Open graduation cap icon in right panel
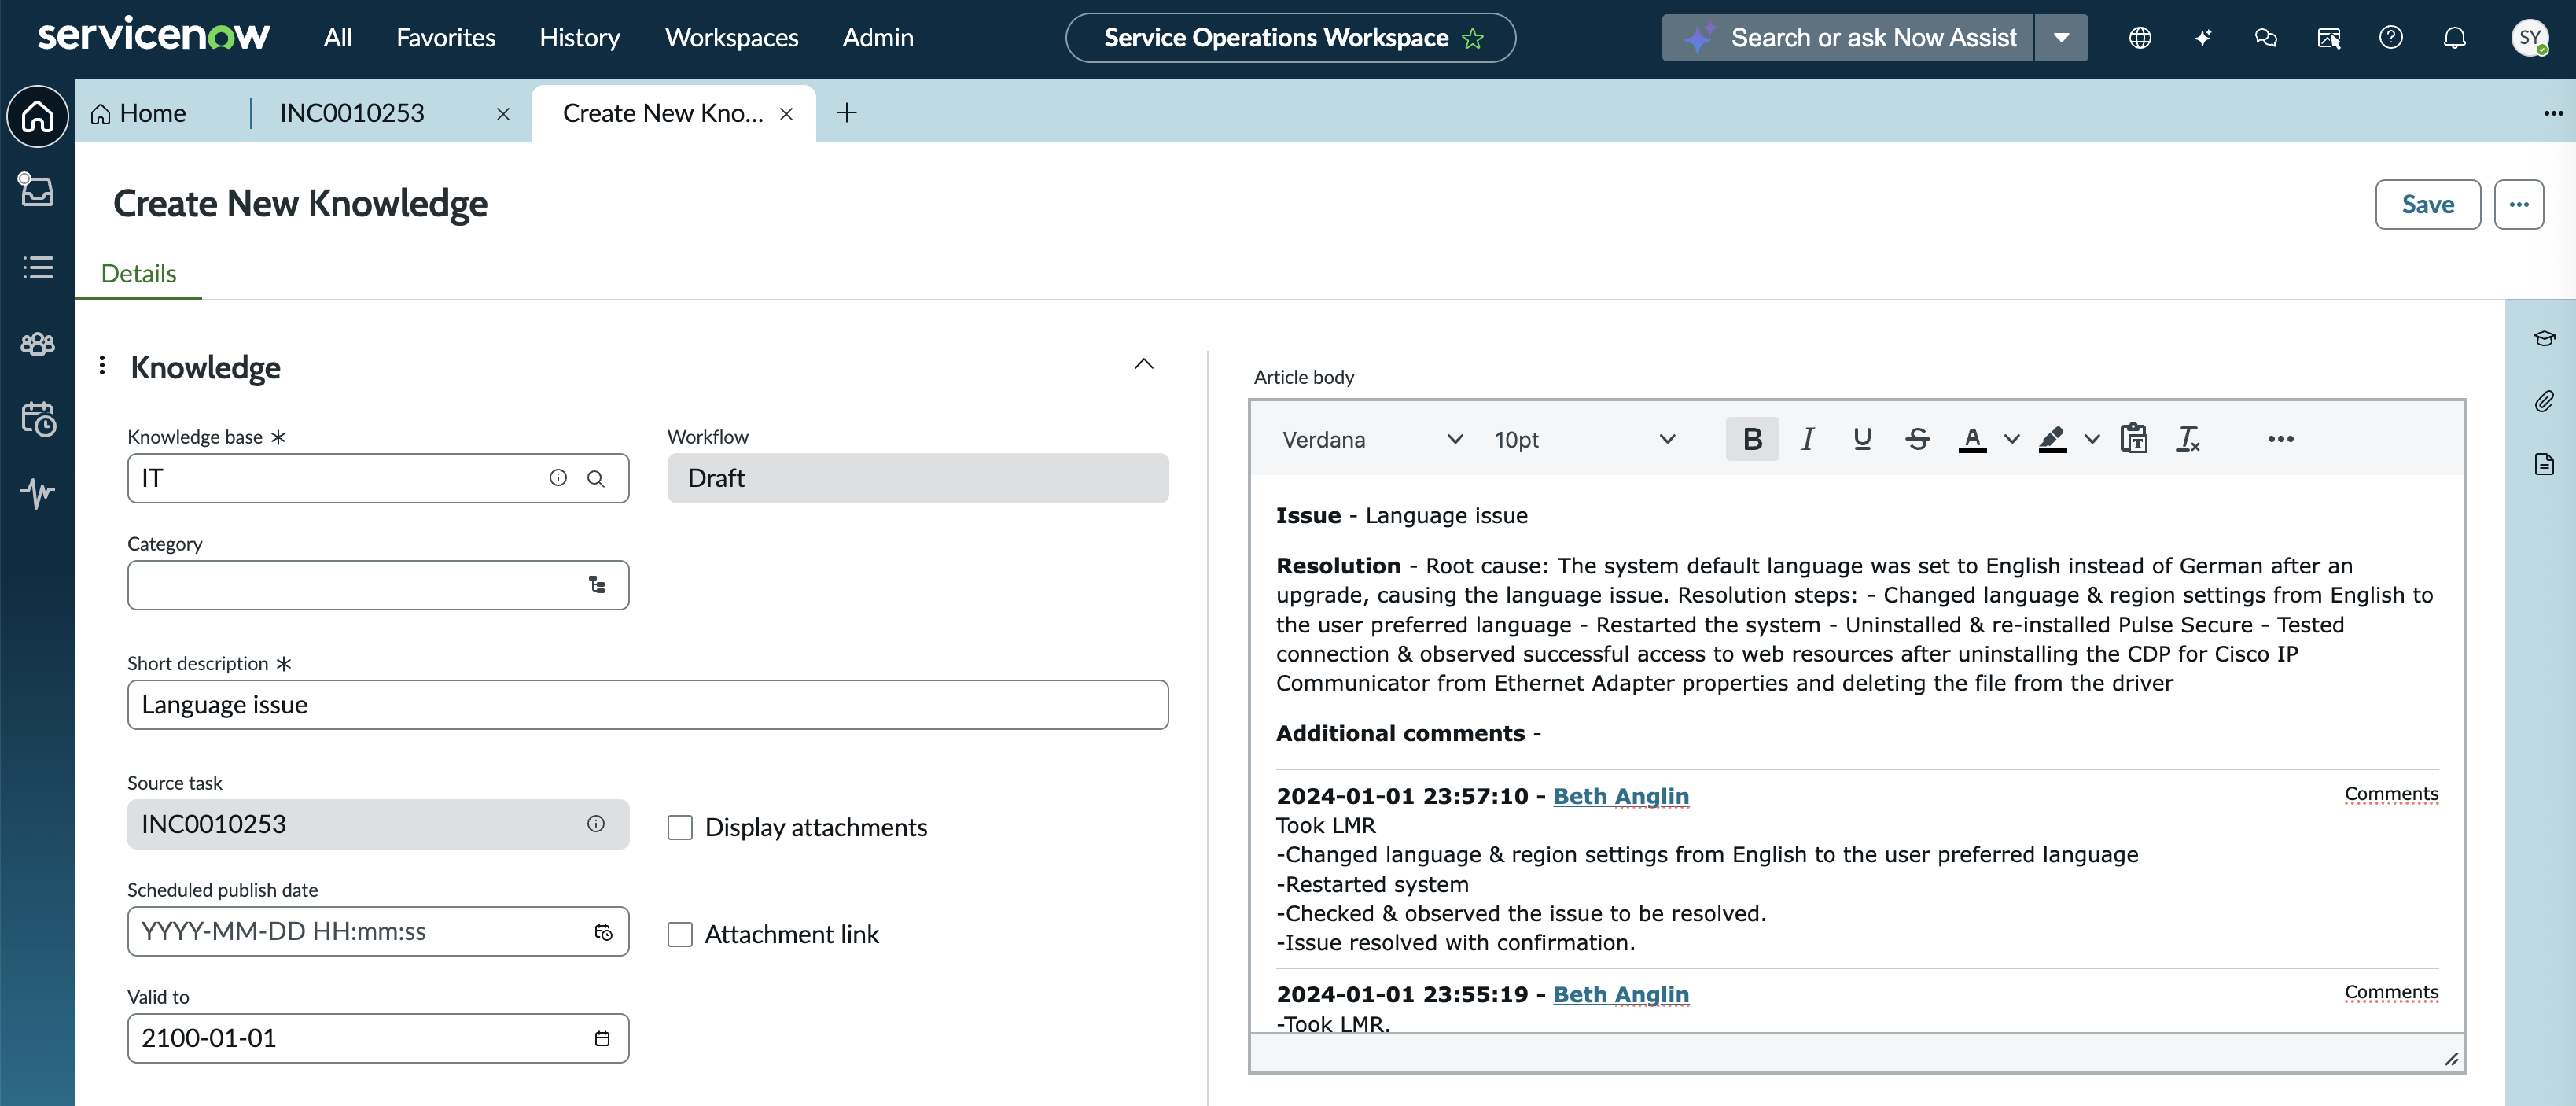 (2544, 338)
